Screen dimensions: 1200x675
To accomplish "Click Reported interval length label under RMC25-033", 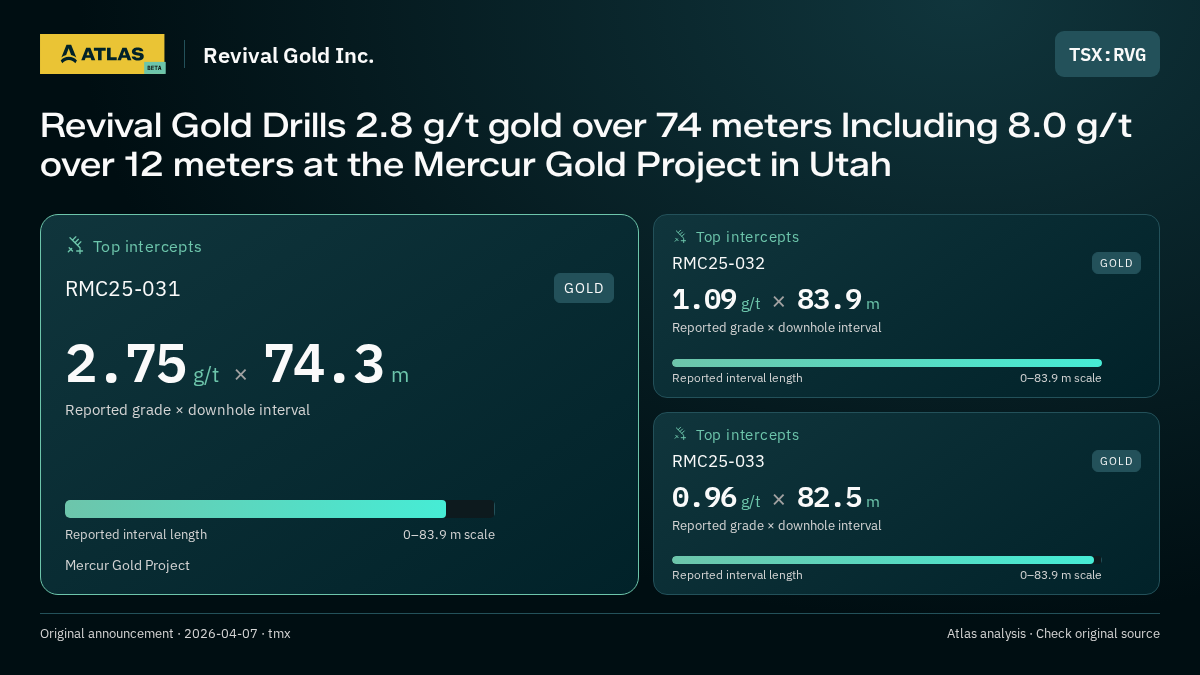I will click(x=737, y=575).
